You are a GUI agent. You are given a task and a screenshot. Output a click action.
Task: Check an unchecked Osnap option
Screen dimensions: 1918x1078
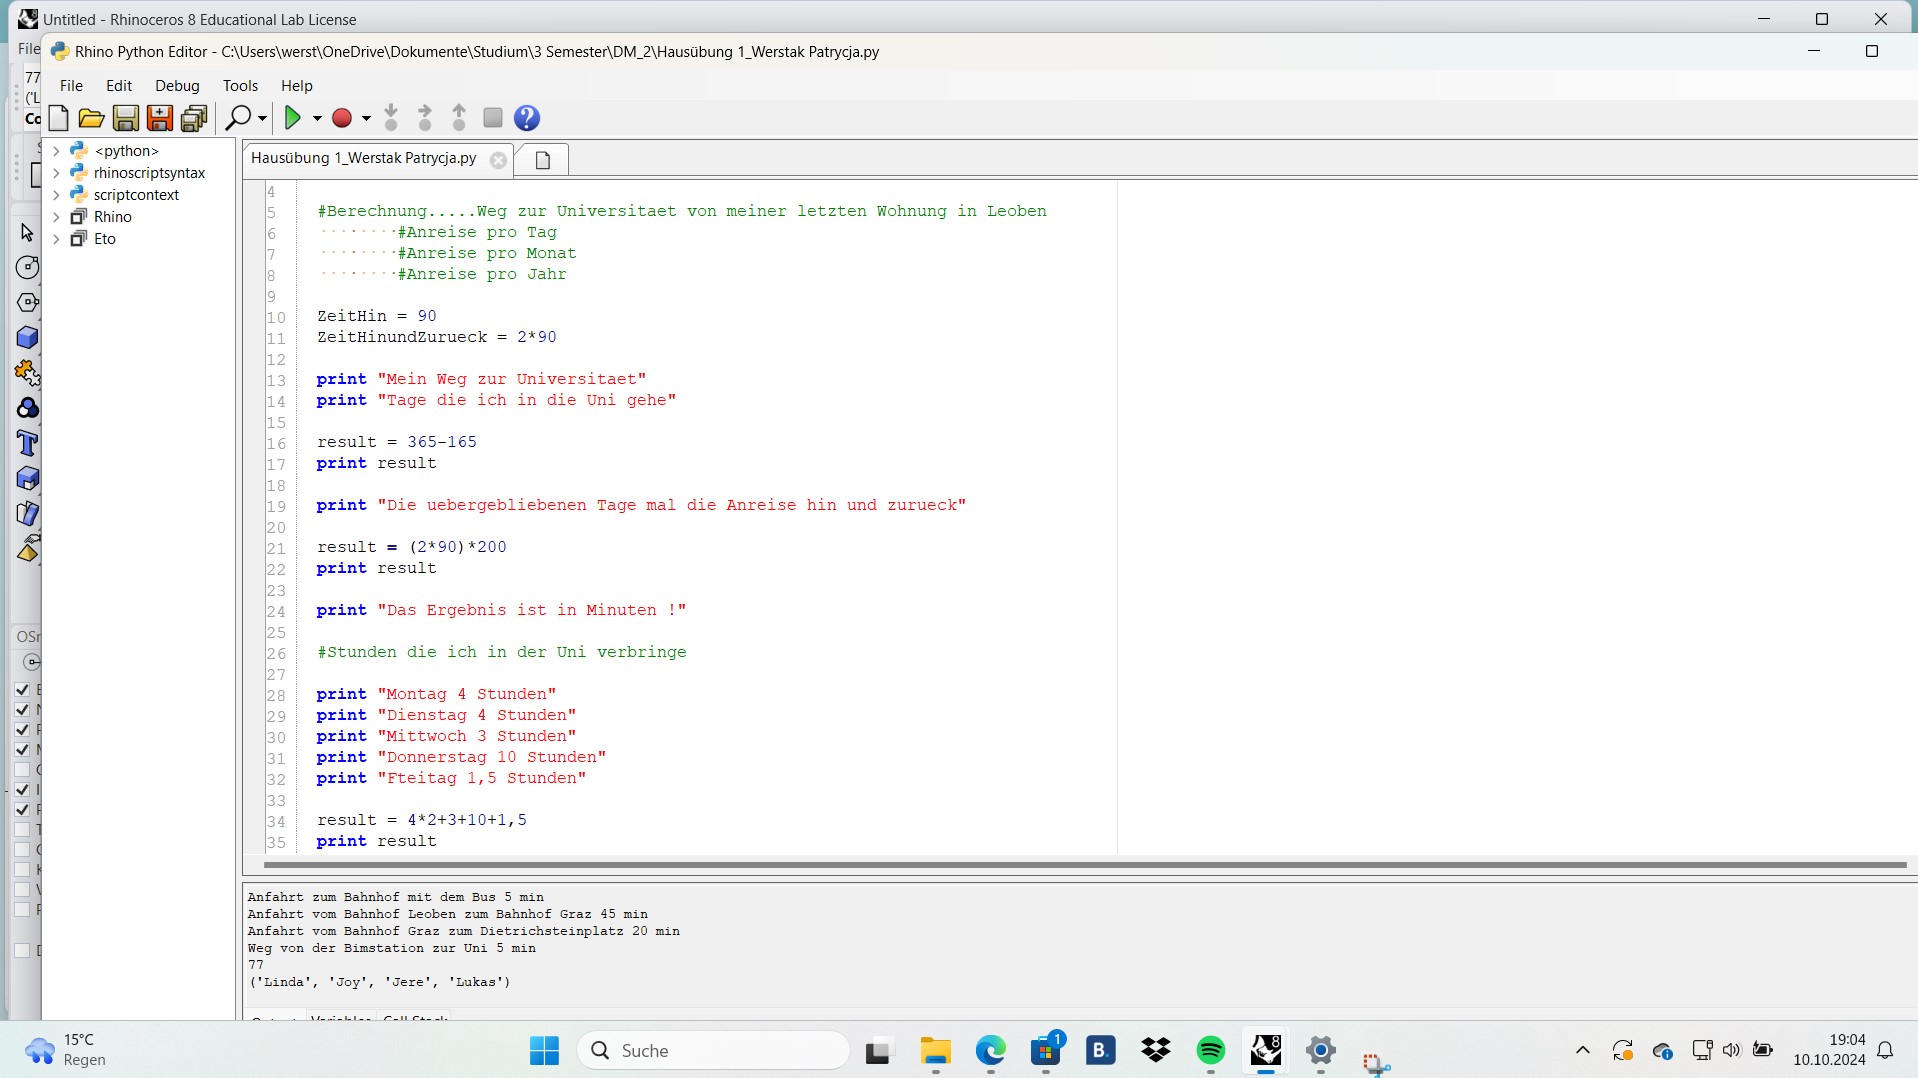(22, 769)
